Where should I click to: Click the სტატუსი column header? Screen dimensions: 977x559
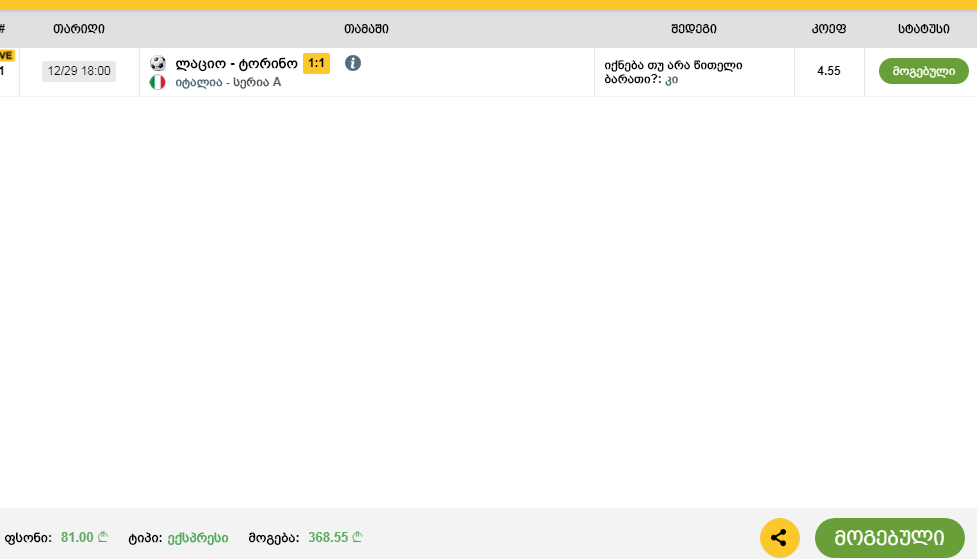click(x=923, y=29)
